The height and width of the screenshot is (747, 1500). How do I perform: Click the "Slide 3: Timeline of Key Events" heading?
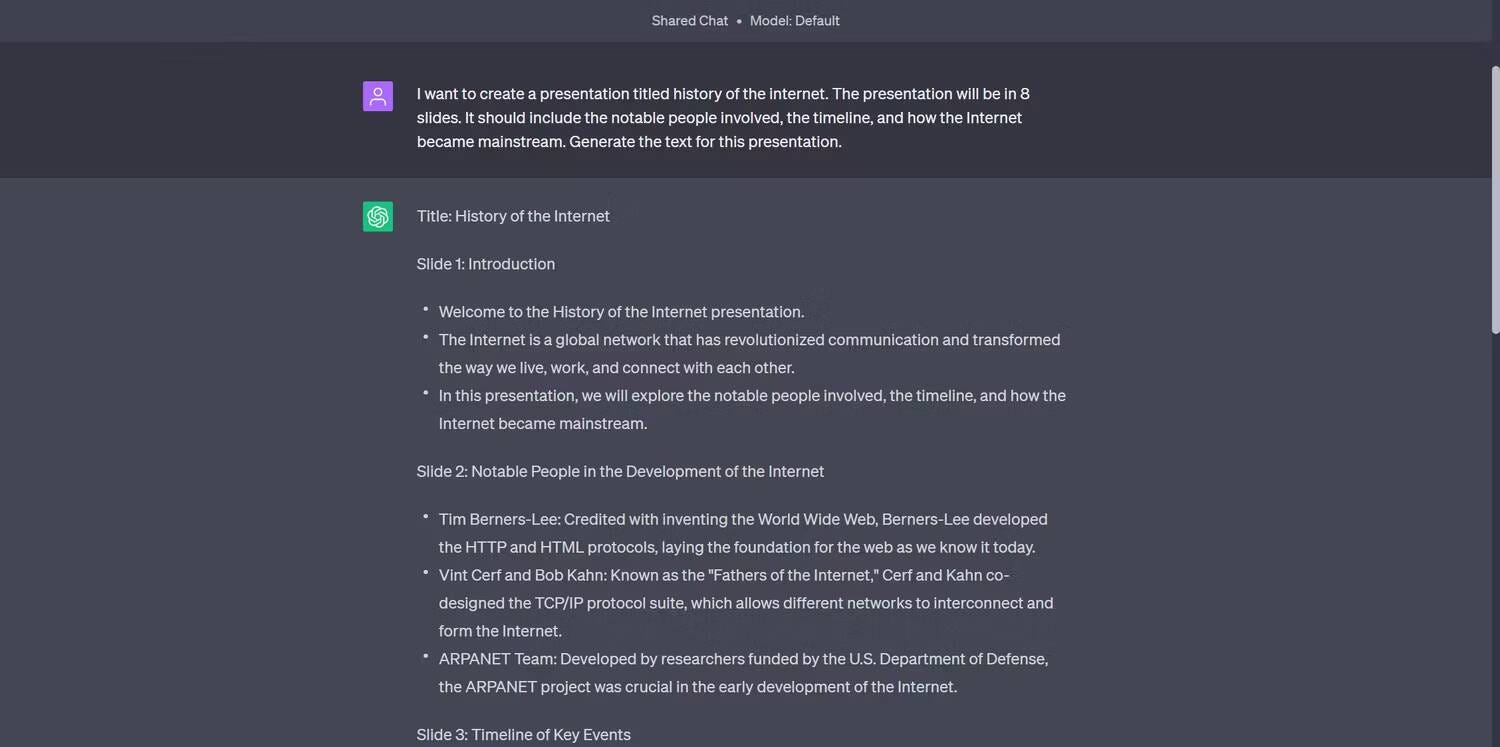pyautogui.click(x=523, y=735)
